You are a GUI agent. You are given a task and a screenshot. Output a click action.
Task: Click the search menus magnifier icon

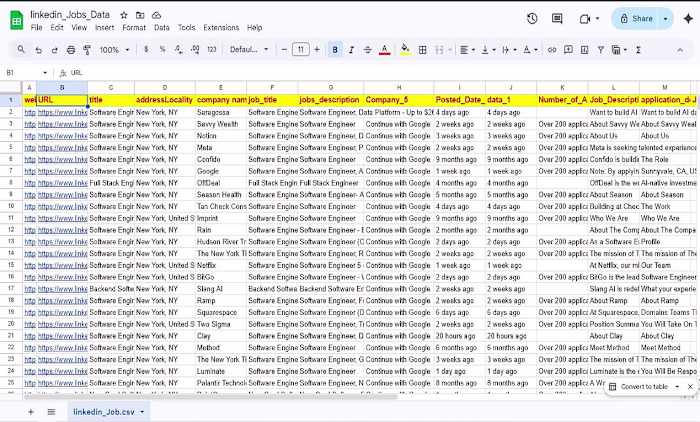coord(21,50)
